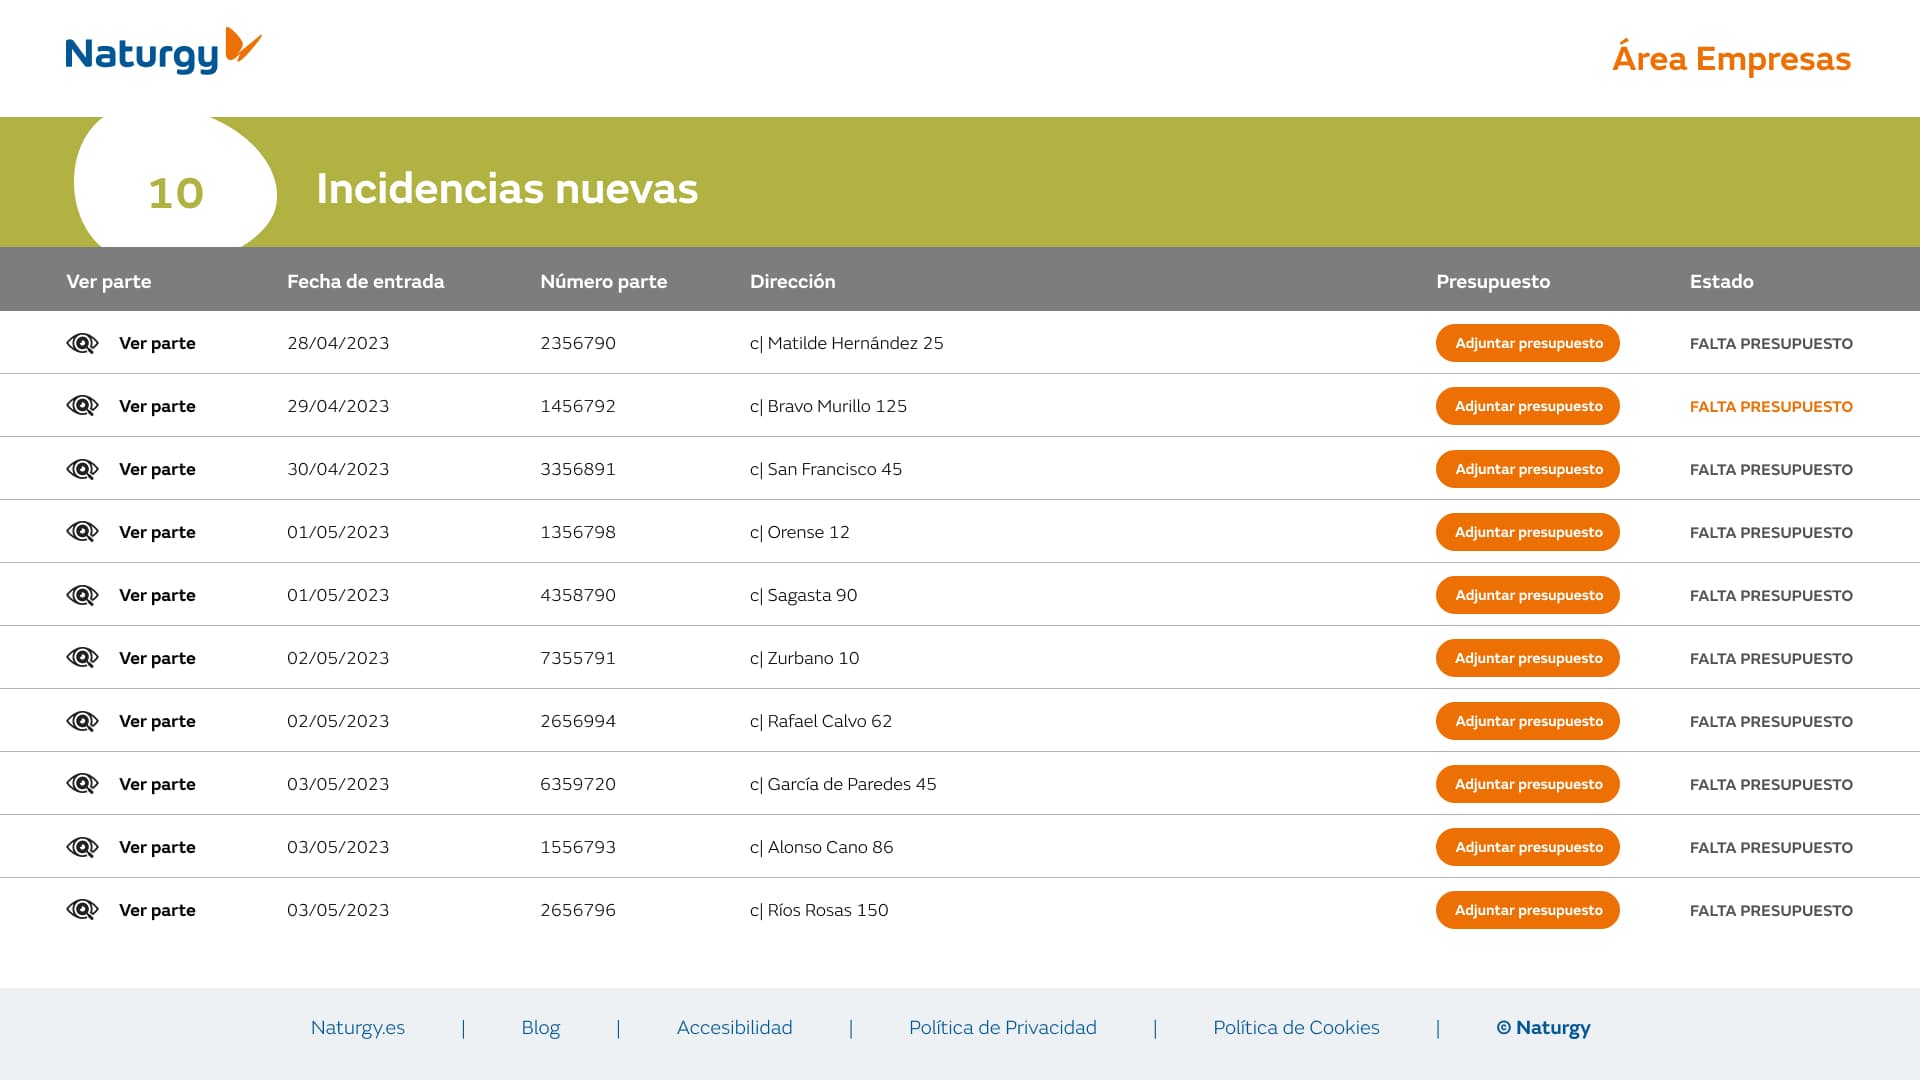Click the eye icon for part 2656796
Viewport: 1920px width, 1080px height.
(82, 910)
